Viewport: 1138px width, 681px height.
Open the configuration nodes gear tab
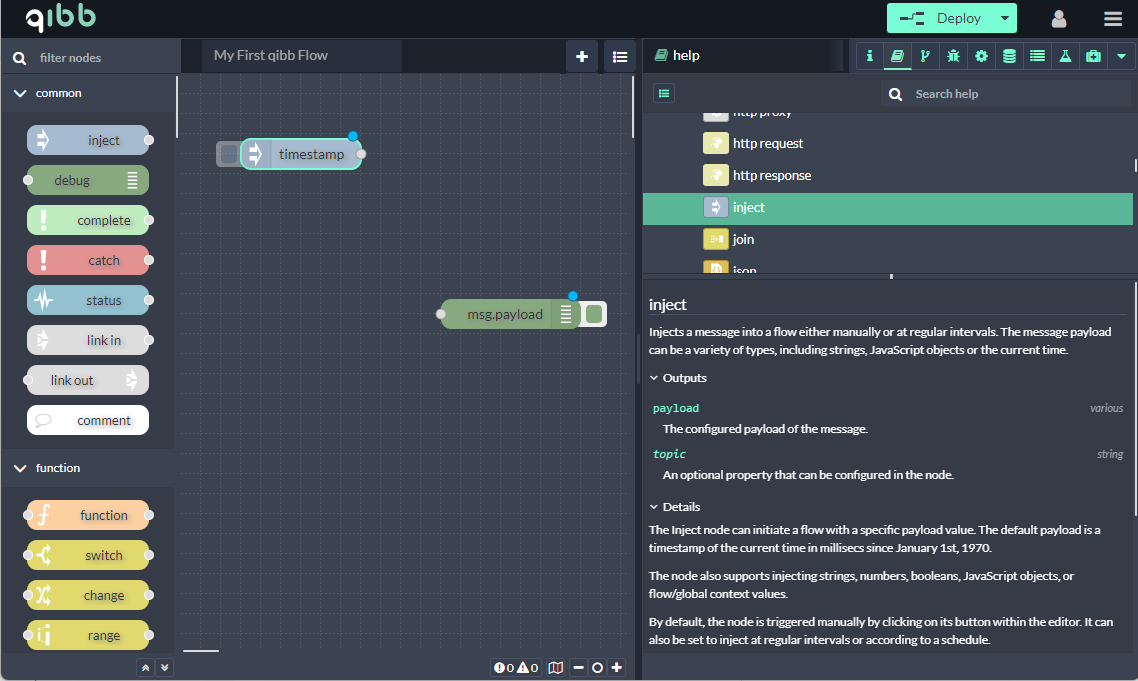click(x=981, y=56)
